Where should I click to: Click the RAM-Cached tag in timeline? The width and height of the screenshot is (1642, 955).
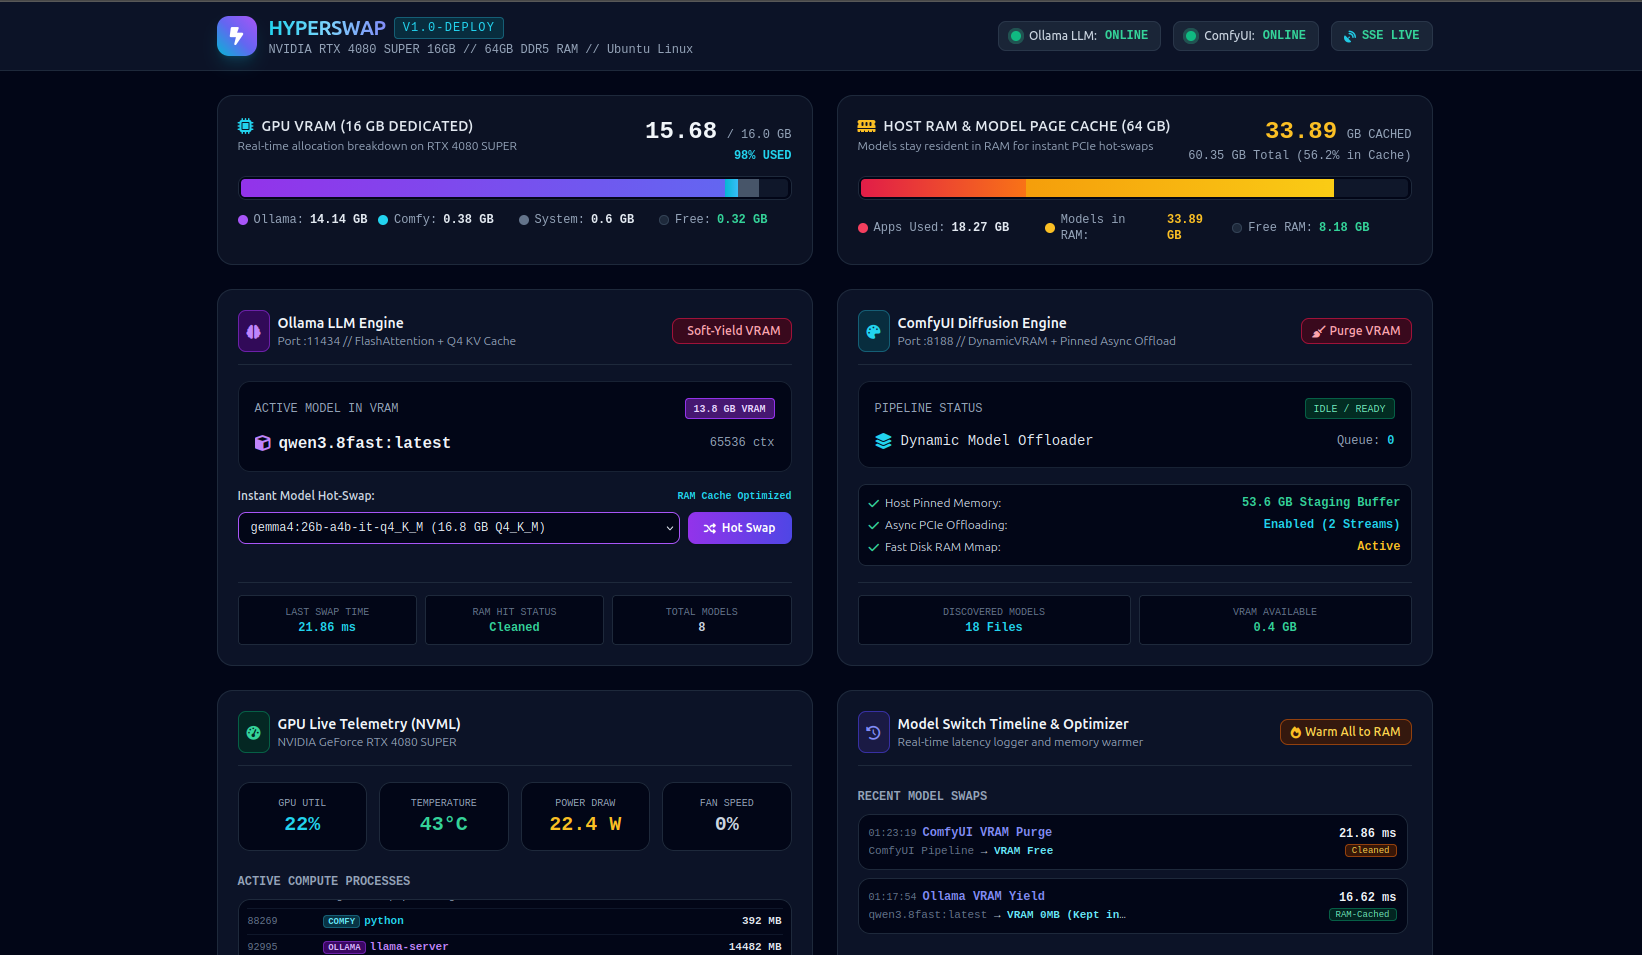(x=1363, y=915)
